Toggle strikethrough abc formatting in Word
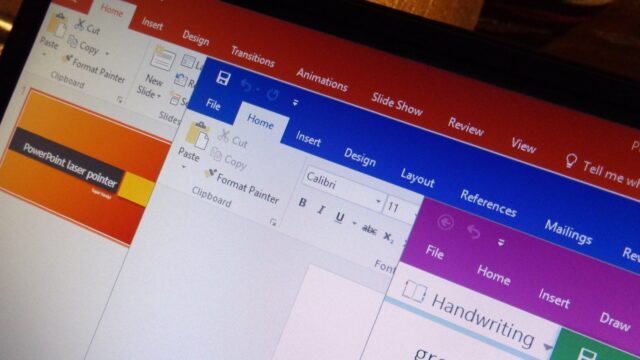640x360 pixels. [369, 230]
